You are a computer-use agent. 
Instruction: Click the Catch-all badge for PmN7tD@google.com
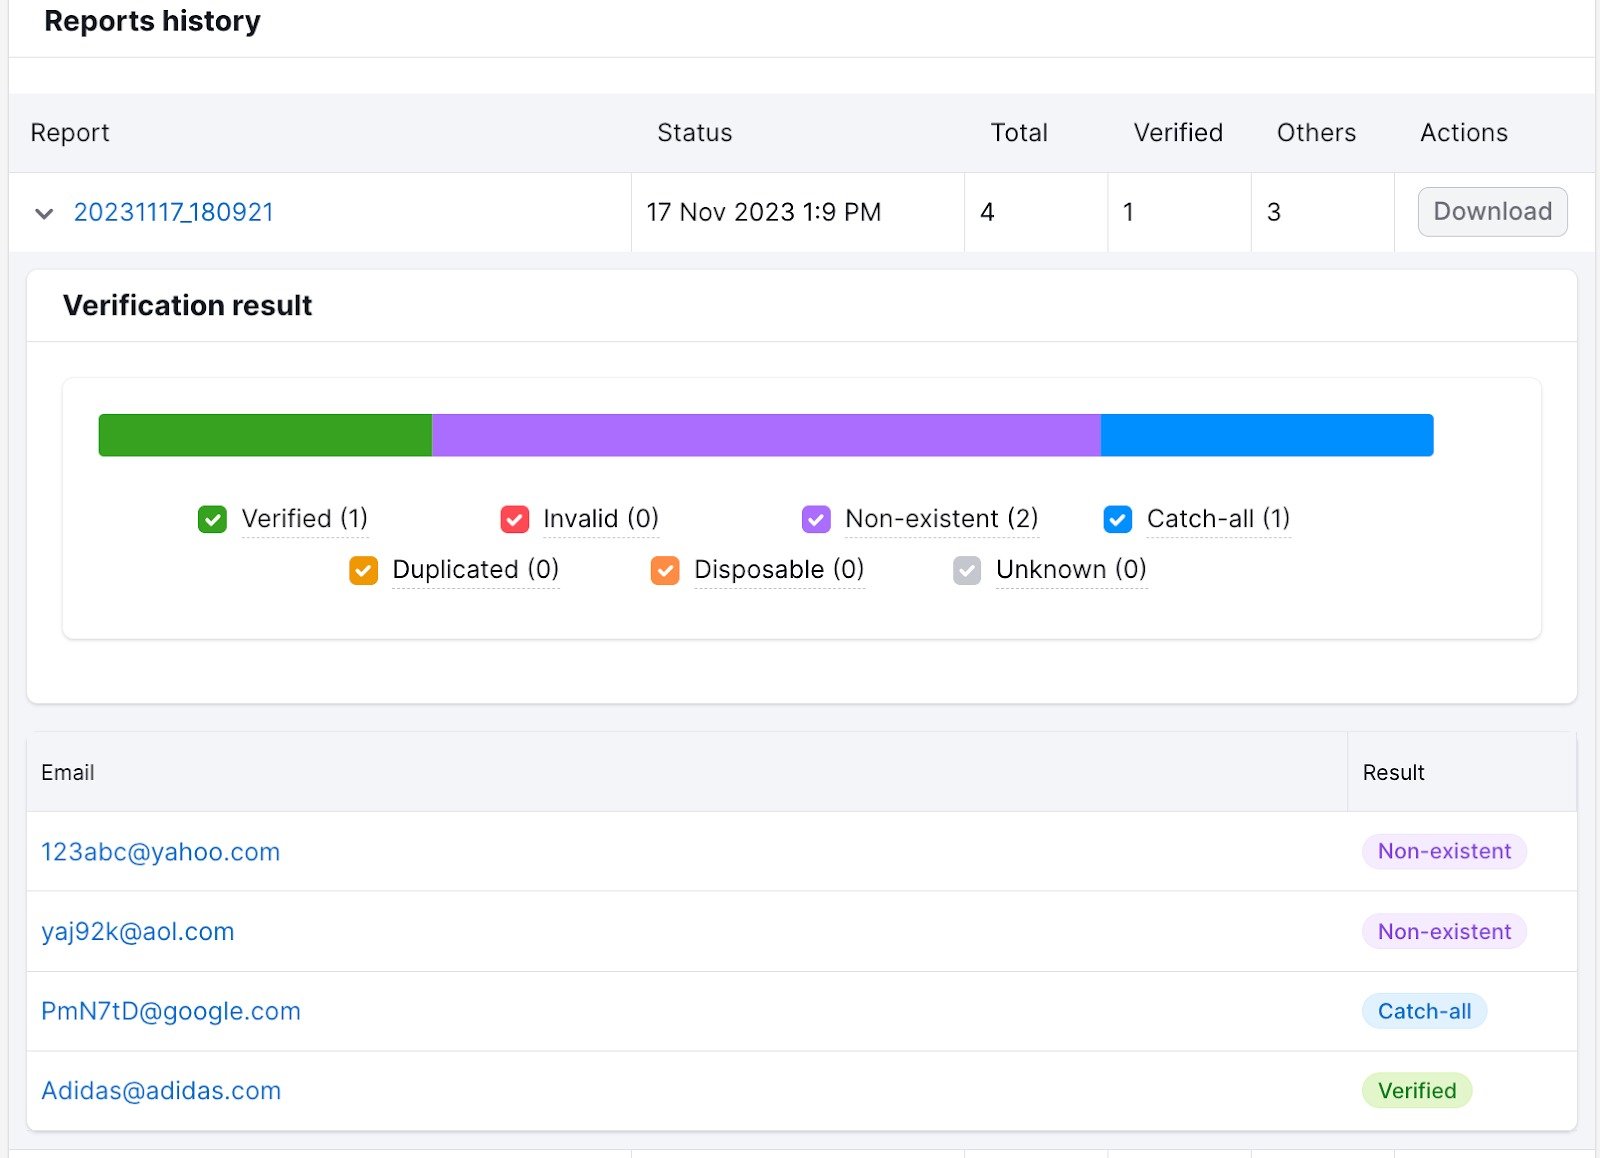click(x=1424, y=1011)
